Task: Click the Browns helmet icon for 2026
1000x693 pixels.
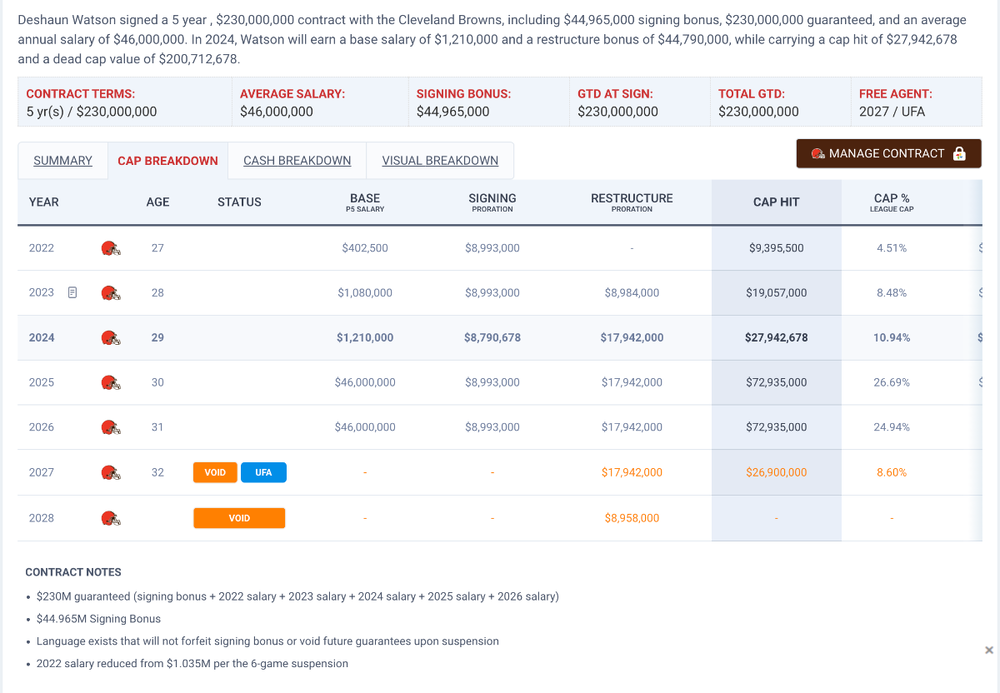Action: [x=111, y=428]
